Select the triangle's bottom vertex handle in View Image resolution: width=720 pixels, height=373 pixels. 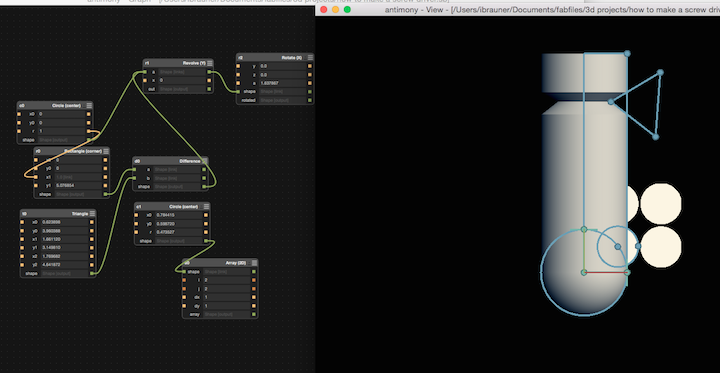pos(655,137)
